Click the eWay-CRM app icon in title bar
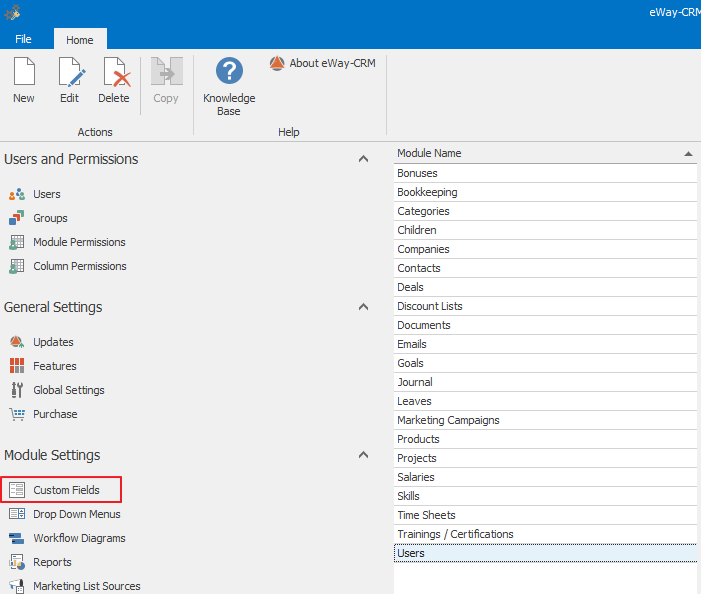The height and width of the screenshot is (594, 701). (x=13, y=12)
